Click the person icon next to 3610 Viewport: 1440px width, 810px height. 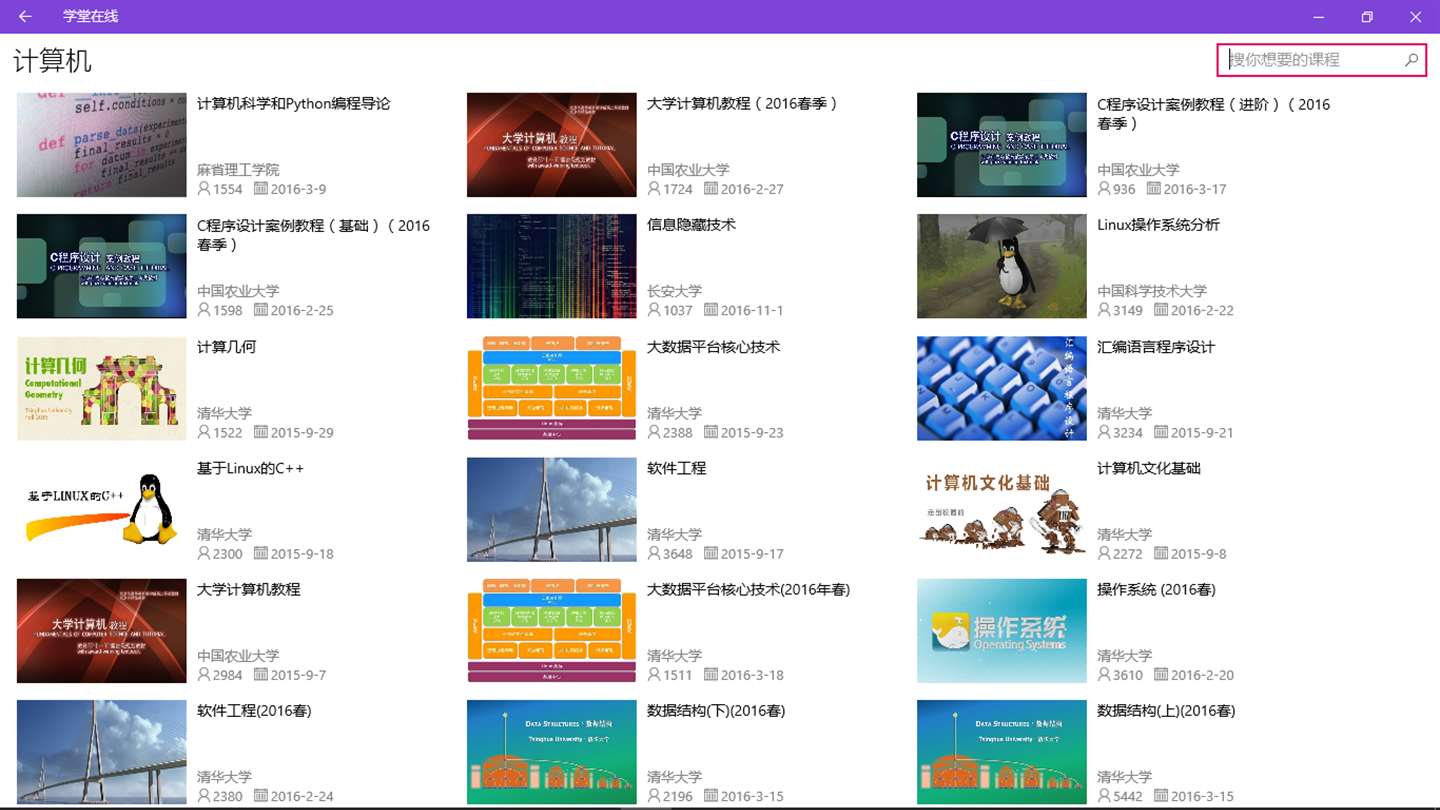1104,675
